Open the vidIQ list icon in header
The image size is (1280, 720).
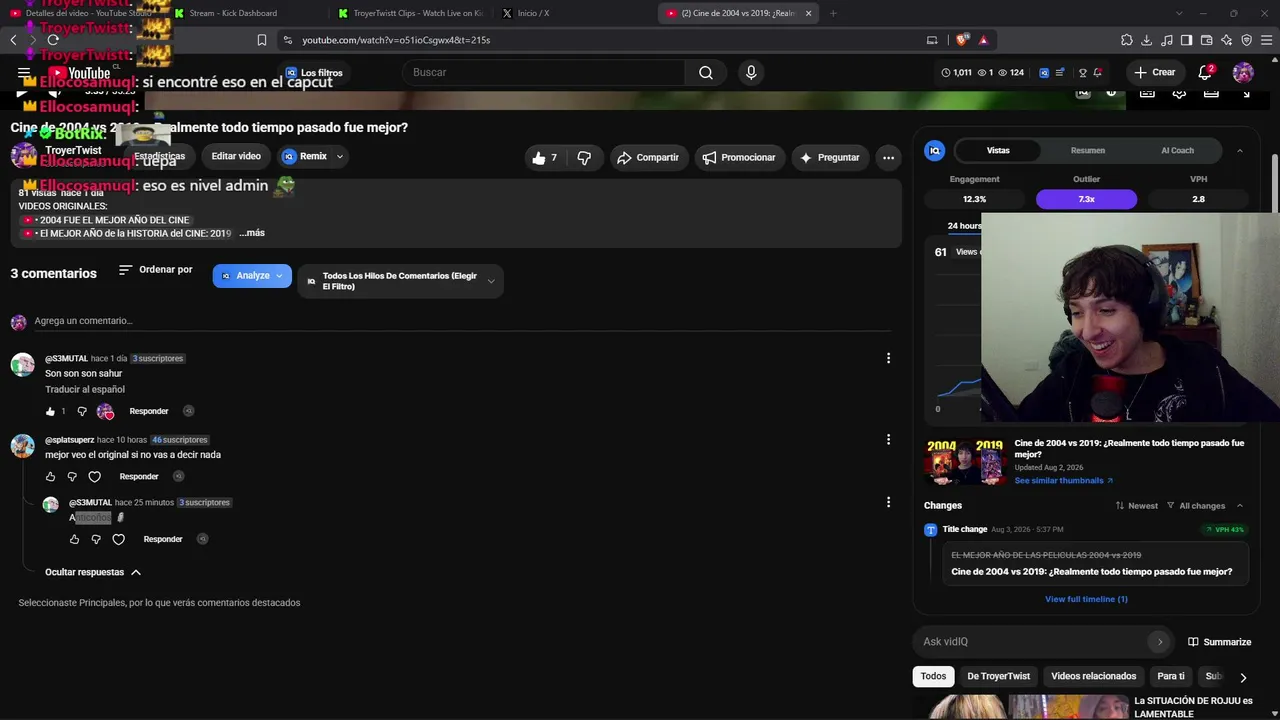tap(1060, 73)
